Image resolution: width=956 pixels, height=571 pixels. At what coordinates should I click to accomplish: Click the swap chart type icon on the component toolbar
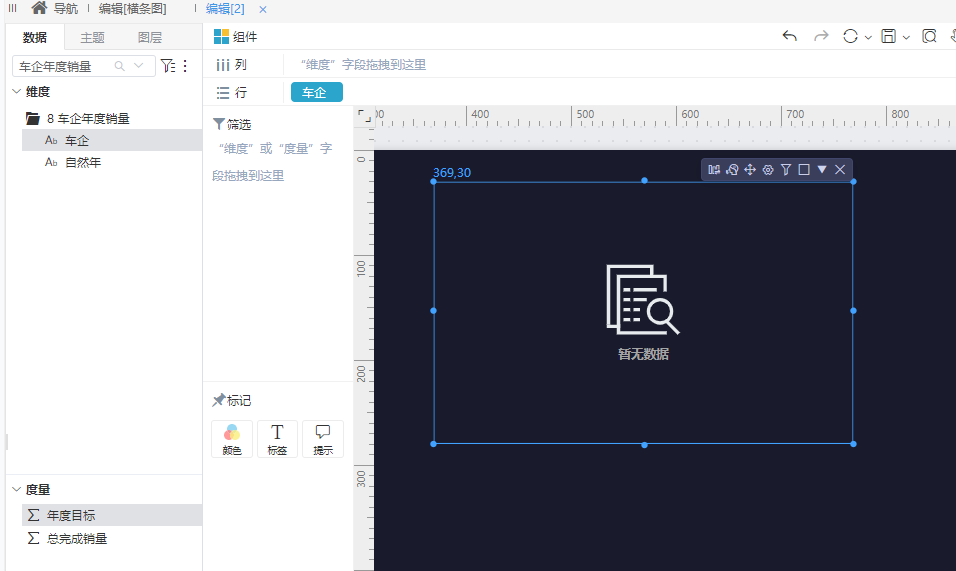[x=714, y=169]
